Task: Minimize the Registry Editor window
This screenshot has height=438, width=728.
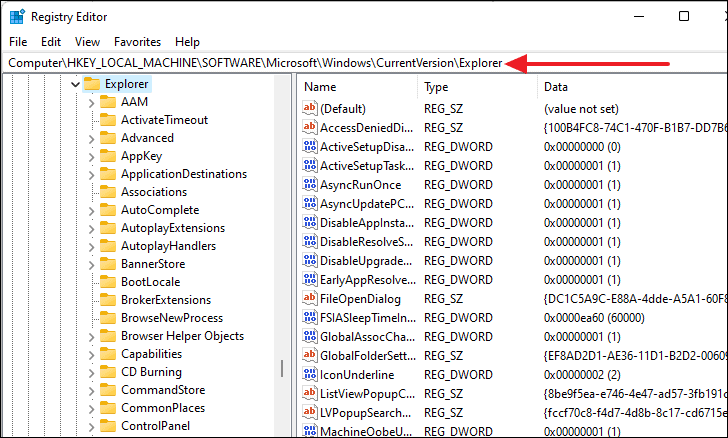Action: (639, 16)
